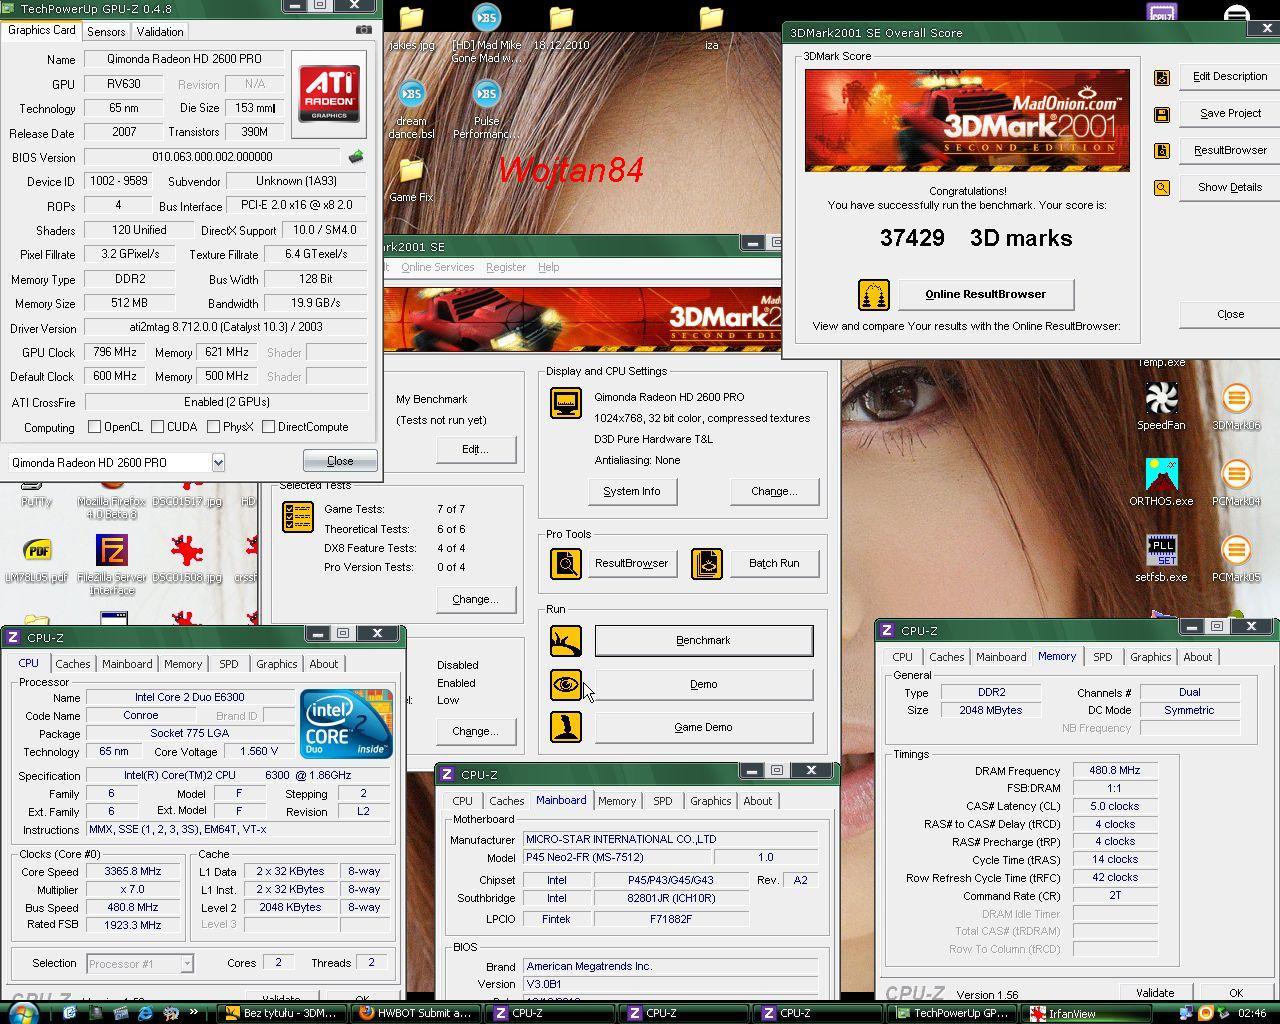The width and height of the screenshot is (1280, 1024).
Task: Click the Benchmark run icon
Action: [566, 641]
